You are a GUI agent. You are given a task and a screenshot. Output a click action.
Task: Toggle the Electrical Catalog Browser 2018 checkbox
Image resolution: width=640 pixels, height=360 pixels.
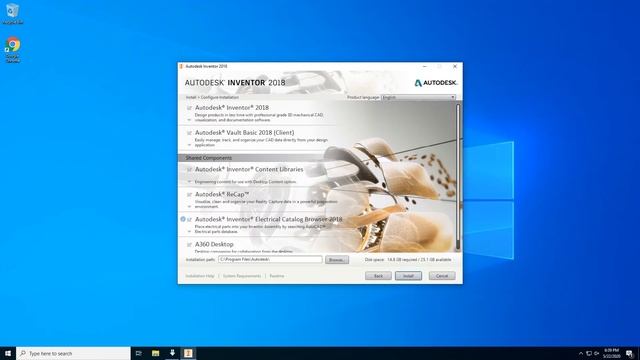pyautogui.click(x=189, y=220)
